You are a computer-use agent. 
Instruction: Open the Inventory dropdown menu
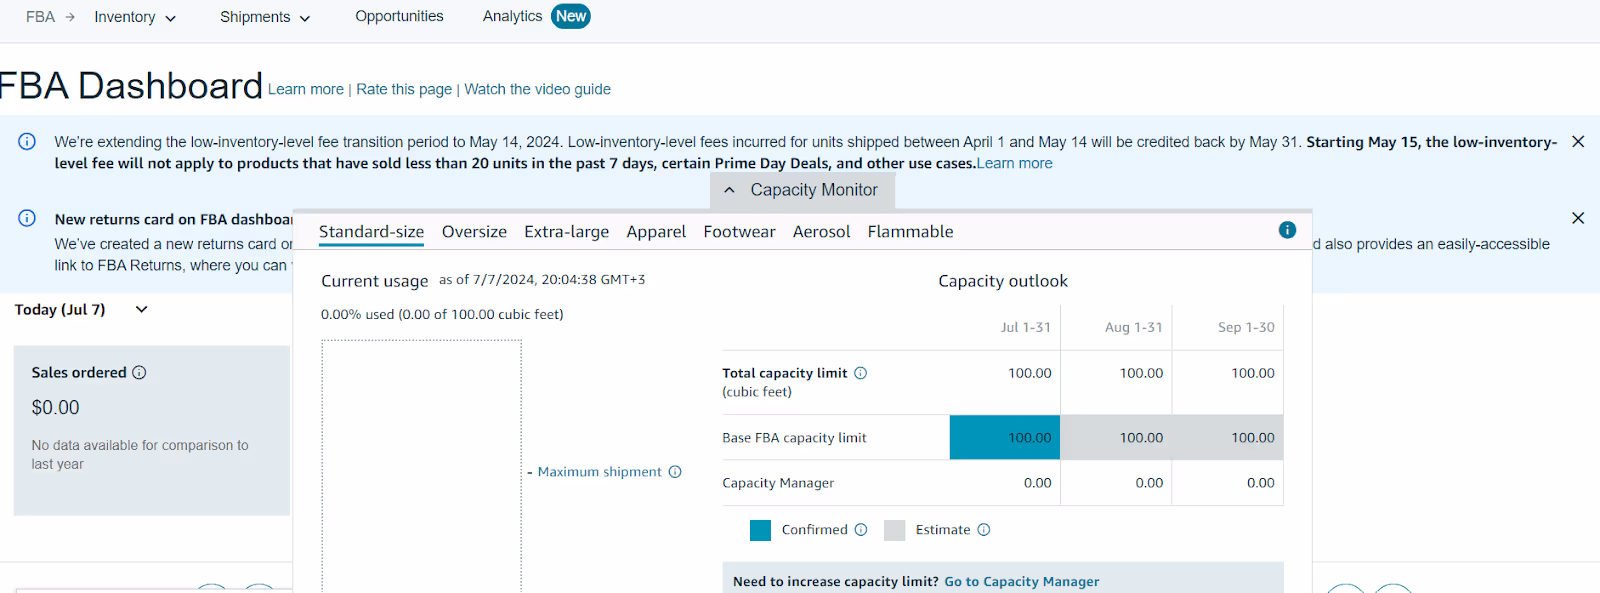pyautogui.click(x=135, y=17)
